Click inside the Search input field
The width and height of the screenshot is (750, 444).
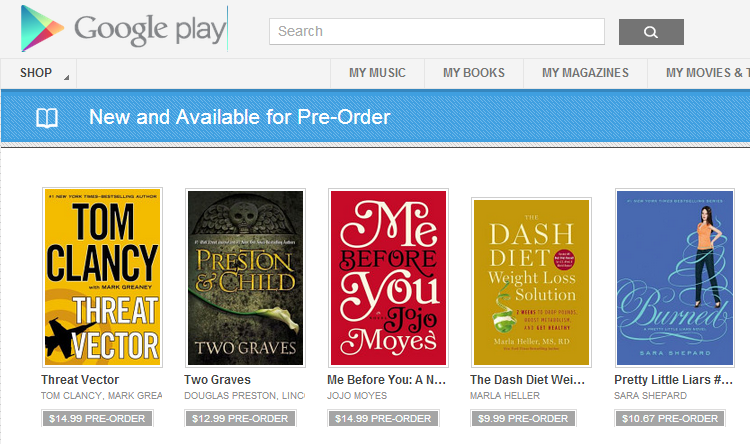[x=436, y=32]
